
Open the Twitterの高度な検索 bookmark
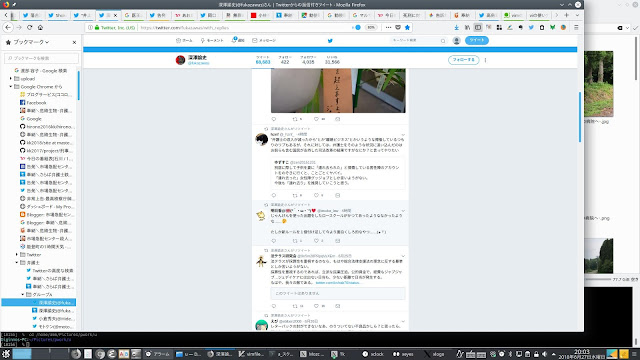[x=50, y=270]
